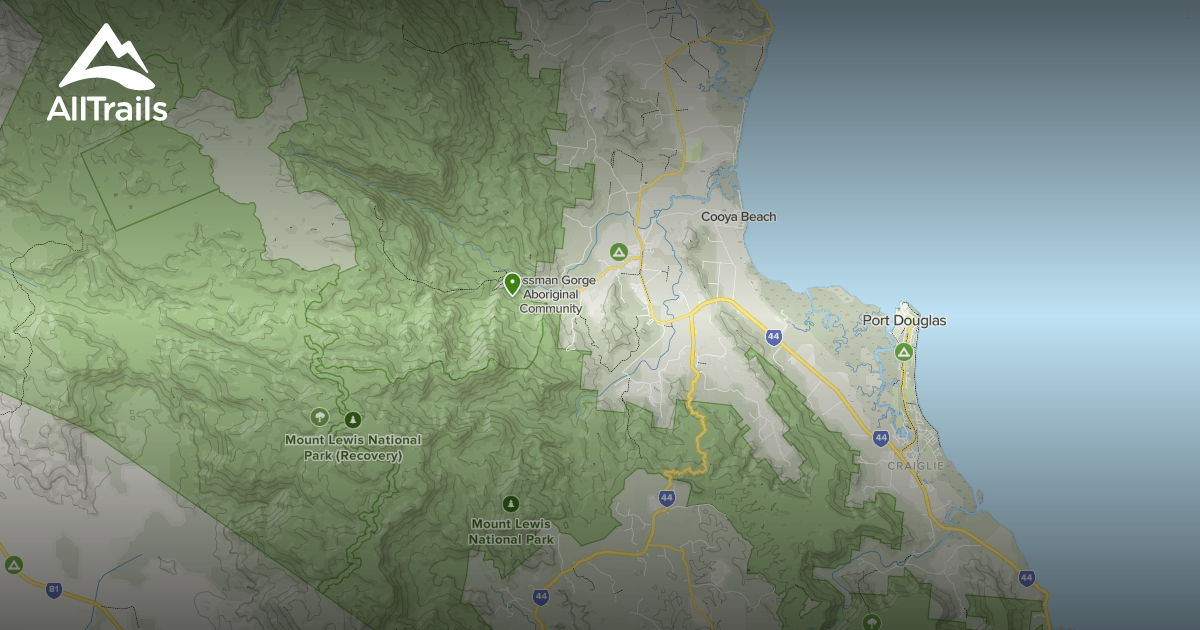Select the route 44 shield near Craiglie
This screenshot has height=630, width=1200.
(x=879, y=437)
